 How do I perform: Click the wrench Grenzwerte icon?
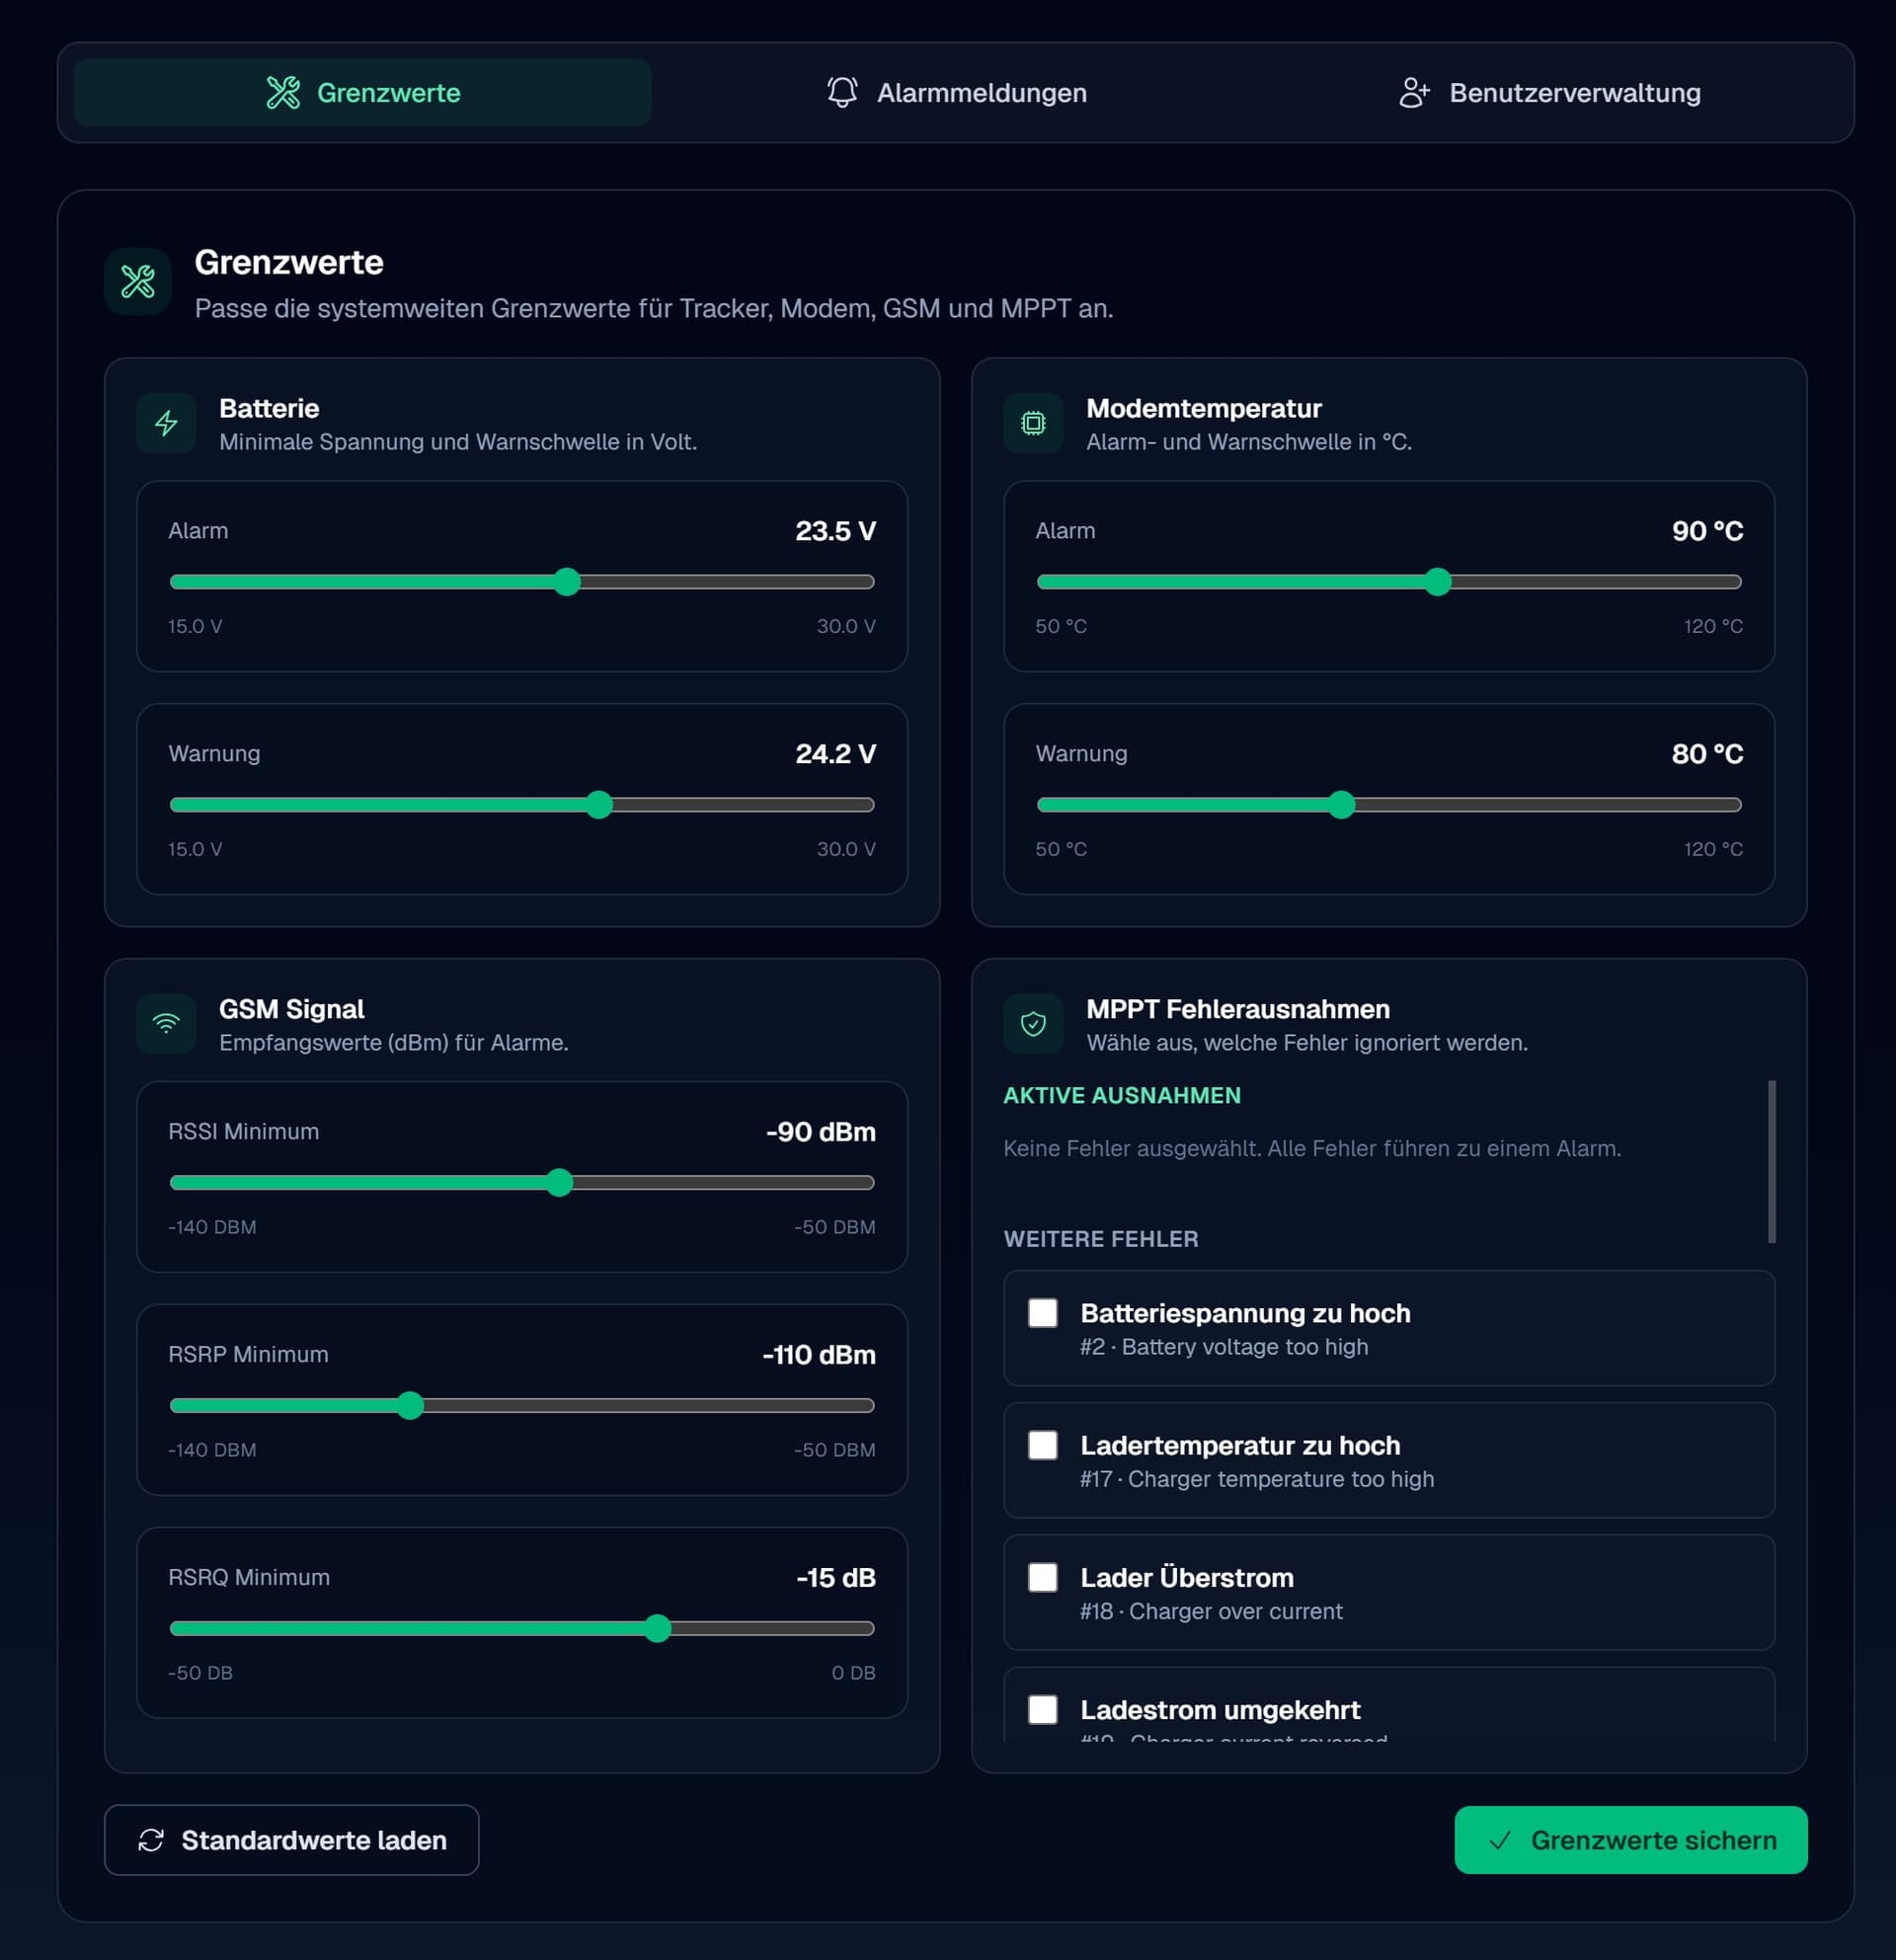click(284, 91)
